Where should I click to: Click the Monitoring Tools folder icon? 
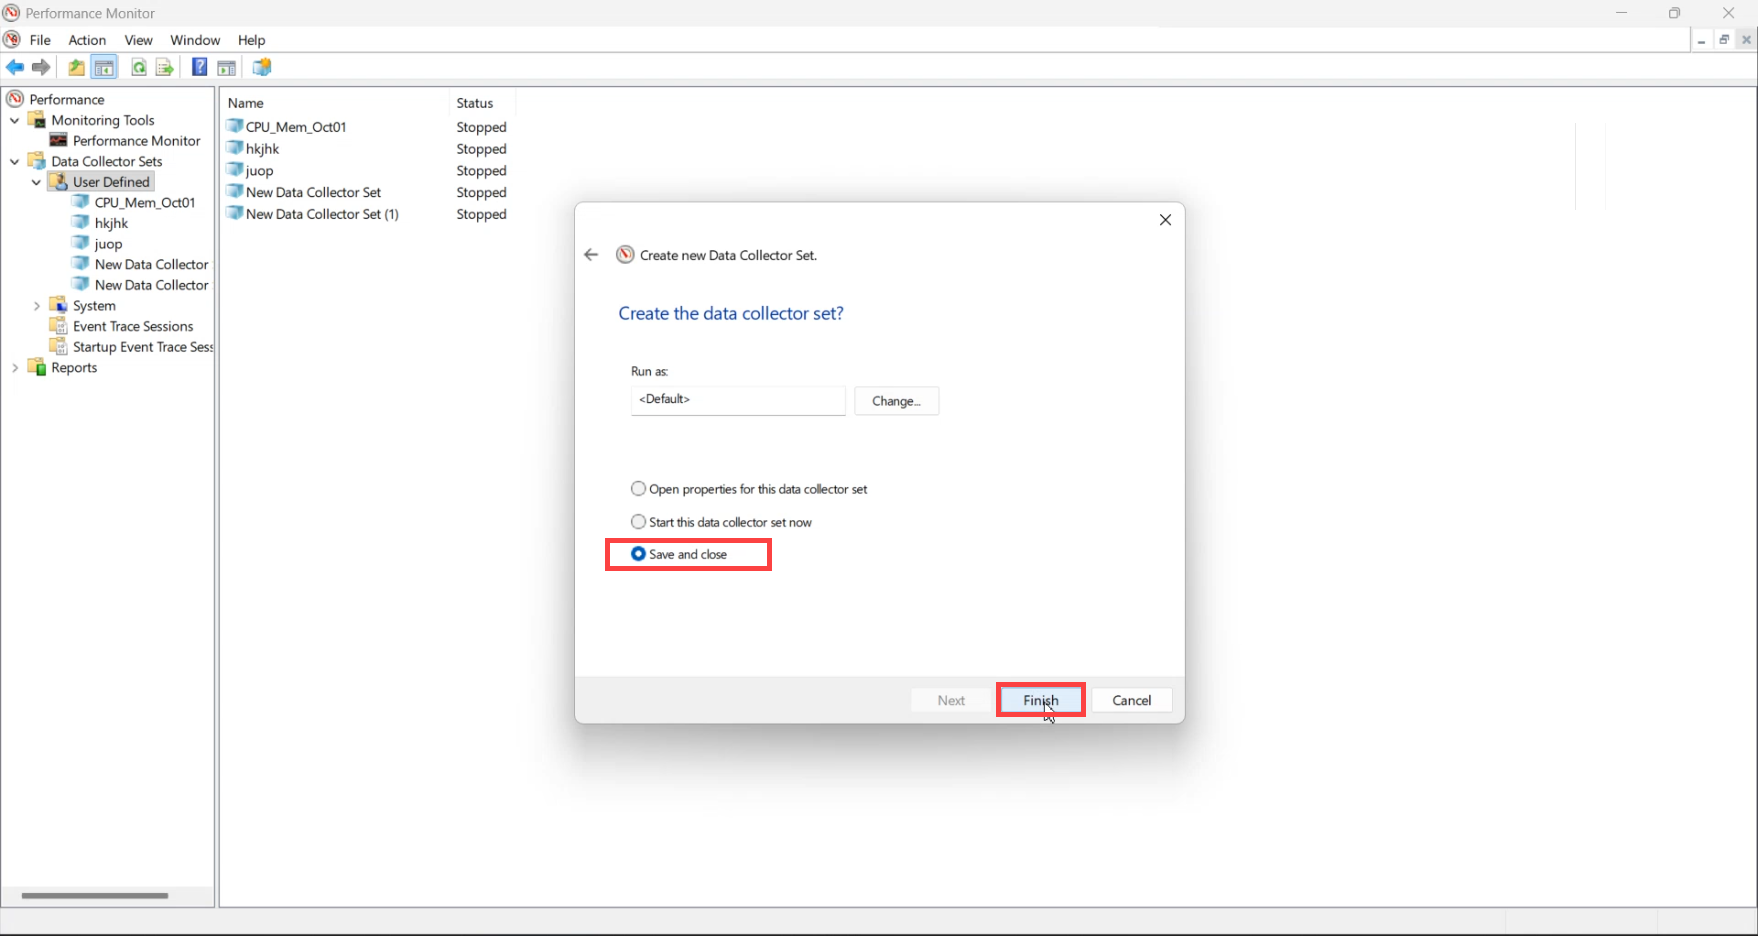click(x=37, y=120)
